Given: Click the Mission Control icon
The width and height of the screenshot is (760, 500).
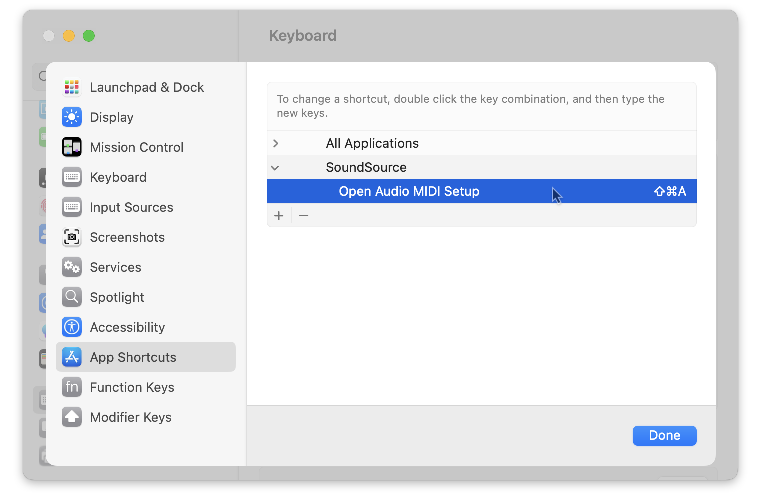Looking at the screenshot, I should pos(72,147).
